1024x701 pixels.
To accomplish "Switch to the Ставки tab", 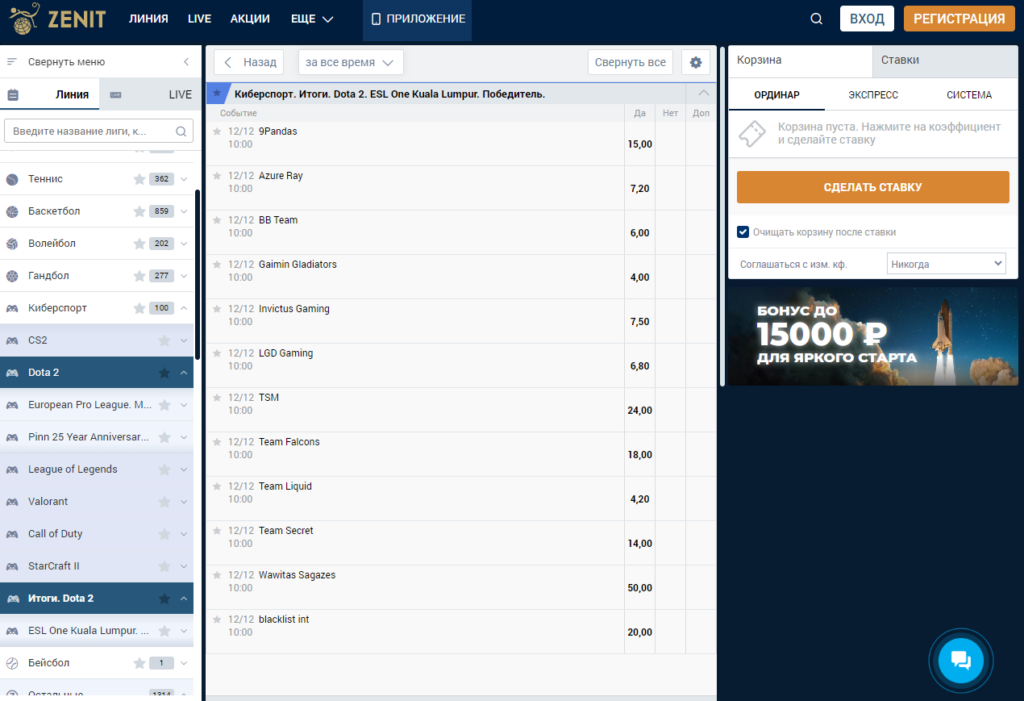I will [944, 60].
